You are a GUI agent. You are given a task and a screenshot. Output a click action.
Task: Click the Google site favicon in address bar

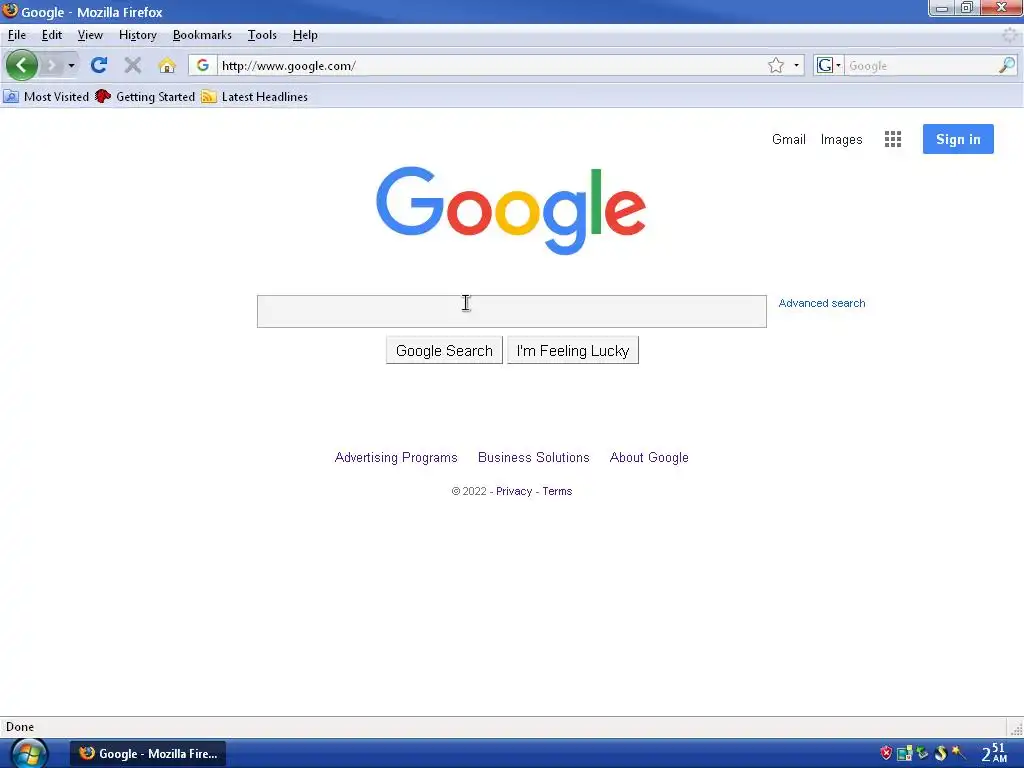pyautogui.click(x=202, y=65)
